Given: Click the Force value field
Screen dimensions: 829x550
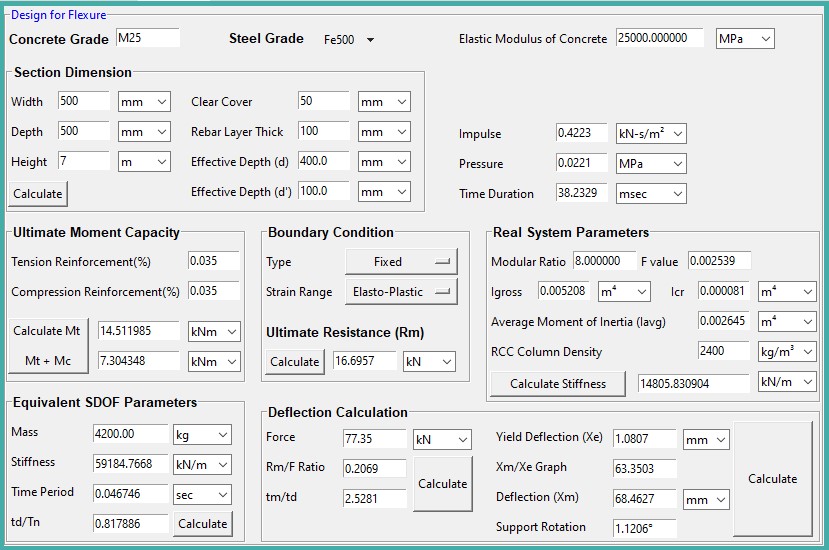Looking at the screenshot, I should (375, 438).
